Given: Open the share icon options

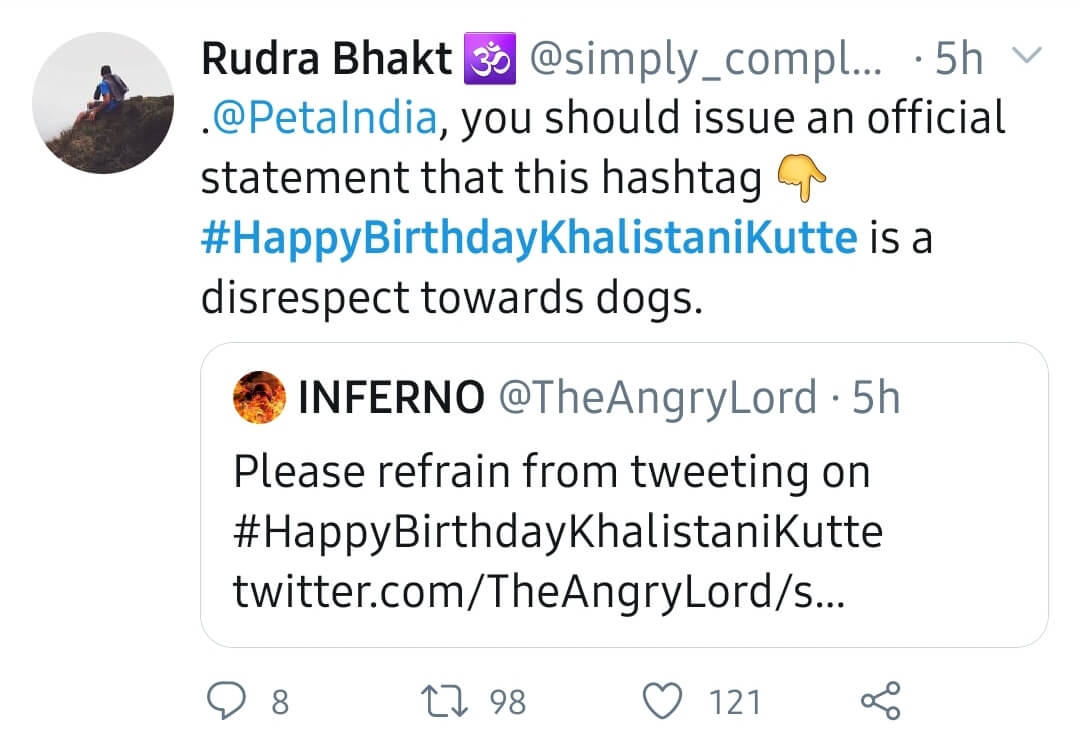Looking at the screenshot, I should (x=881, y=701).
